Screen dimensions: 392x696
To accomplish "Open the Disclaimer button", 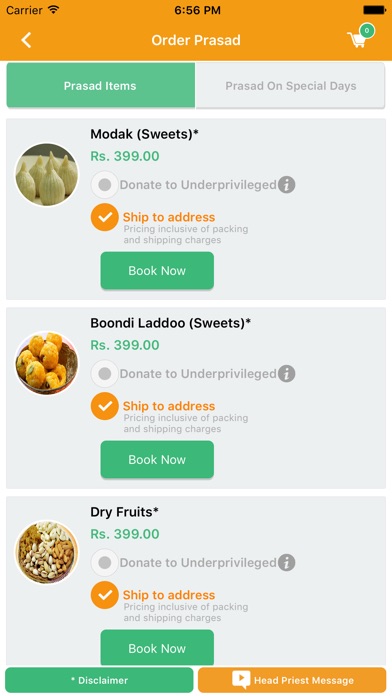I will [x=99, y=680].
